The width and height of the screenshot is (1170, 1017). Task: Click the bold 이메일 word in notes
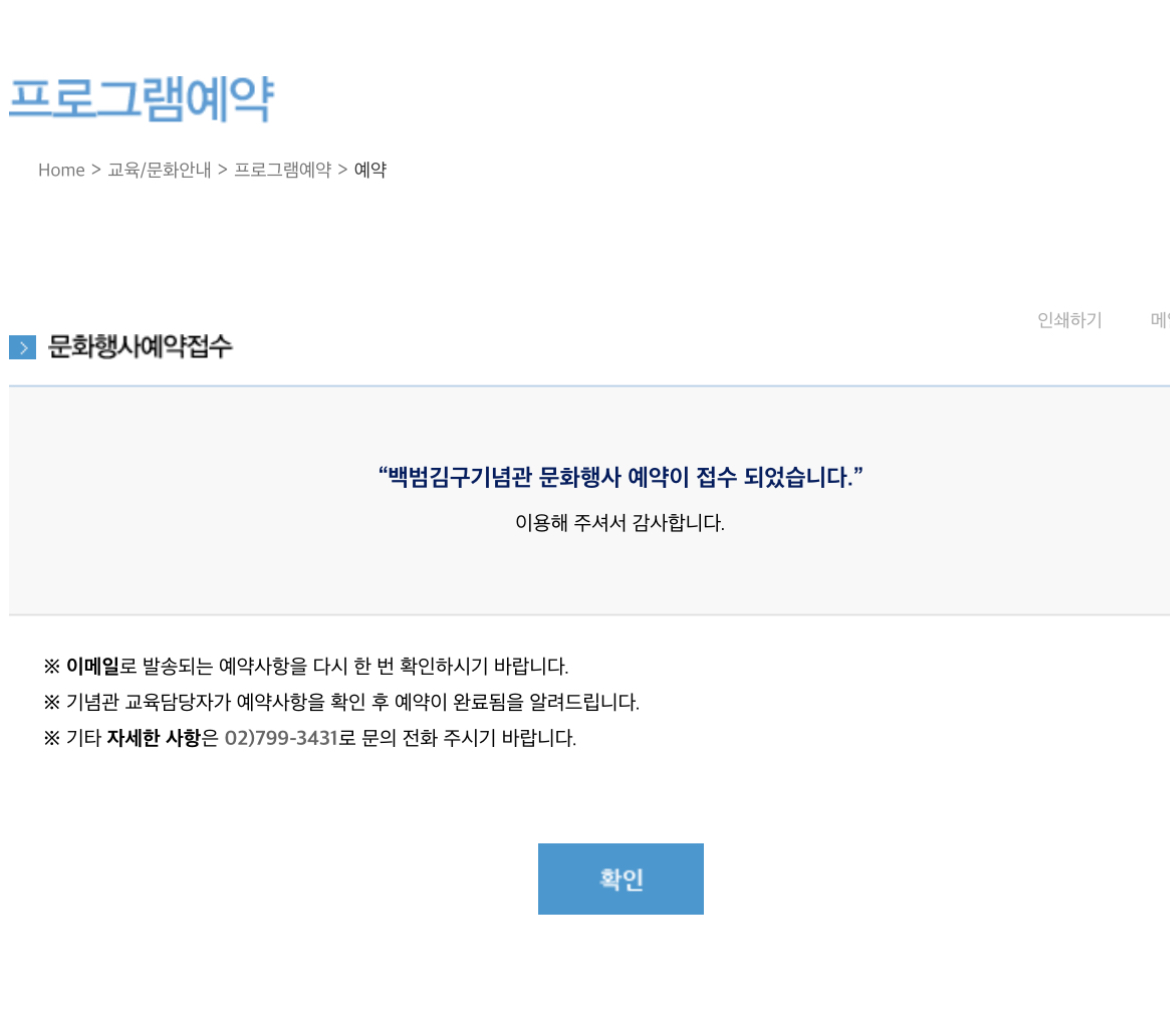point(92,666)
